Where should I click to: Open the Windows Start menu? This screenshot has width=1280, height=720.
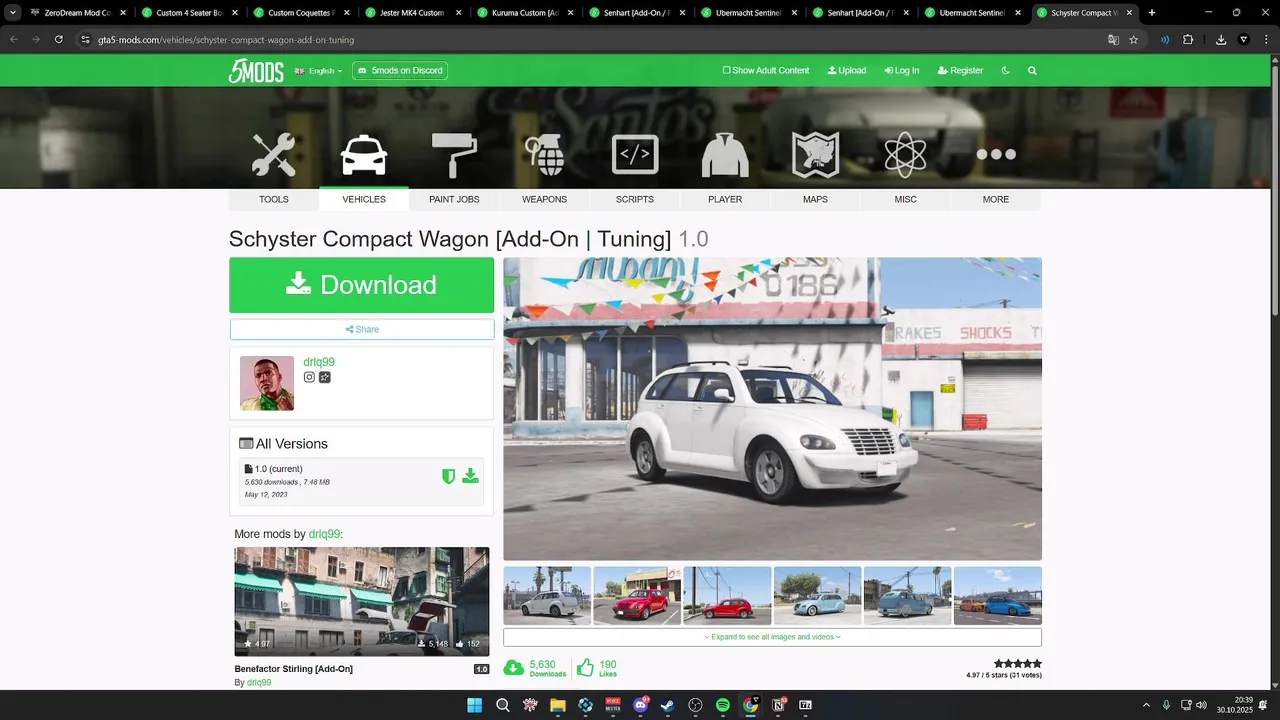[475, 705]
